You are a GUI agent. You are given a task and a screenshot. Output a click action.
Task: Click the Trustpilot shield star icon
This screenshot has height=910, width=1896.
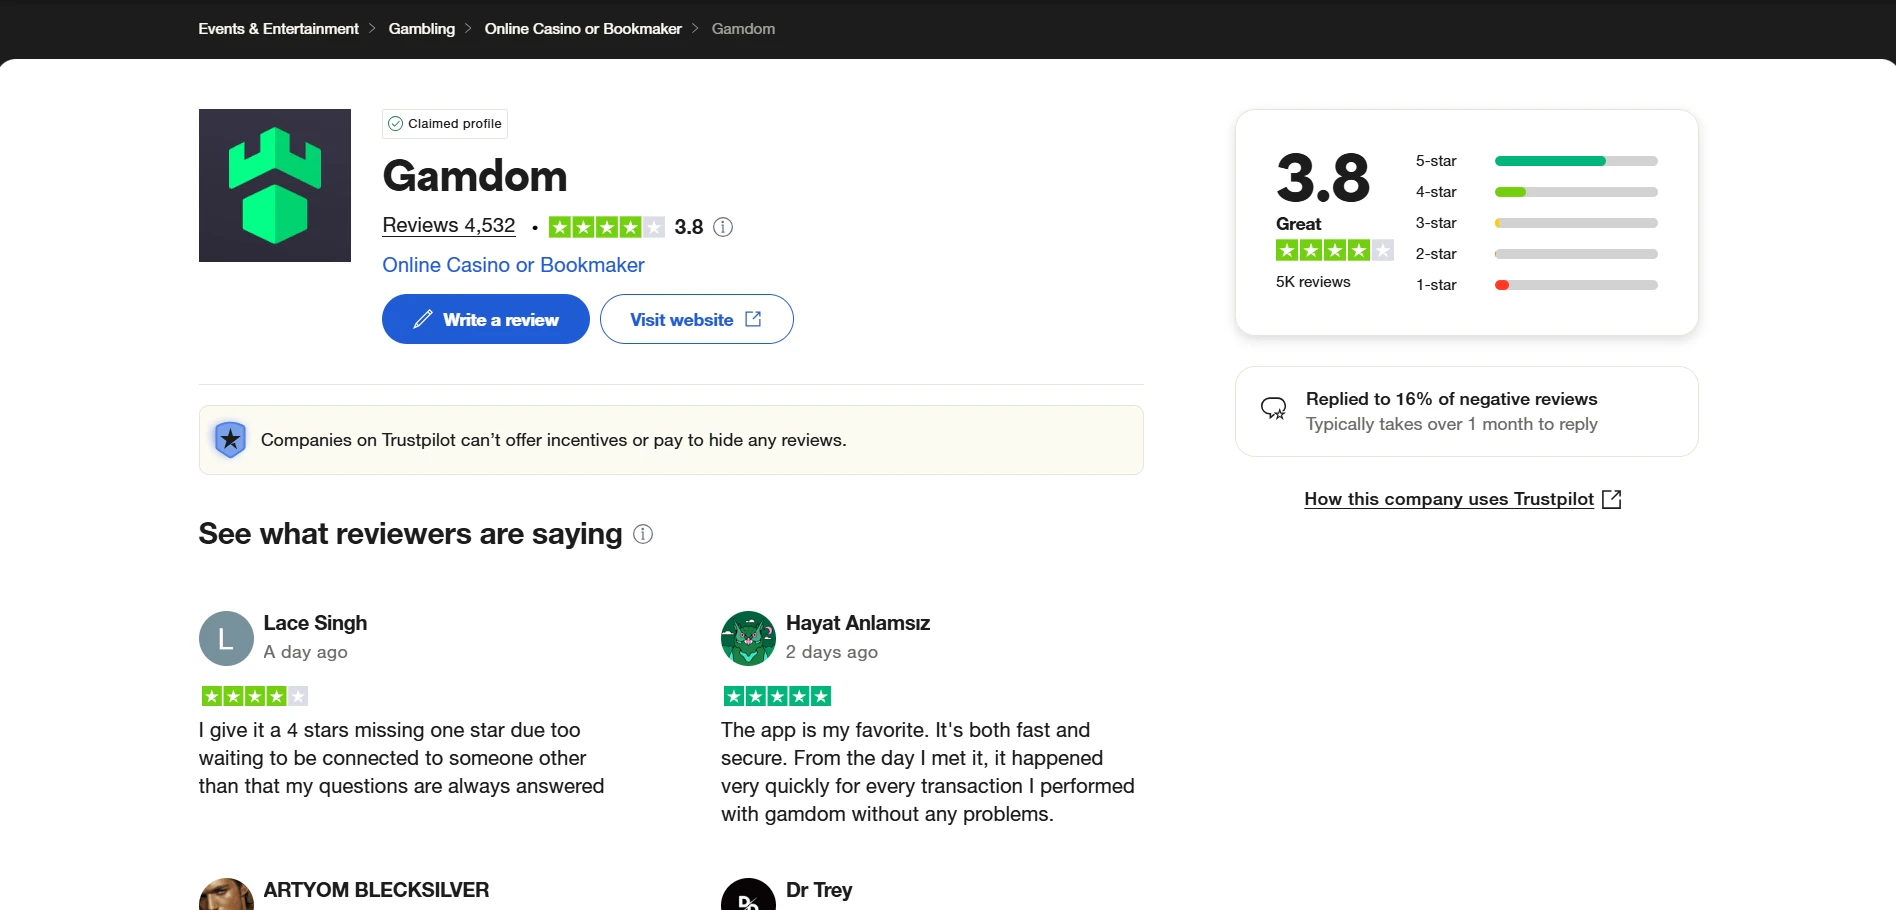click(x=231, y=439)
